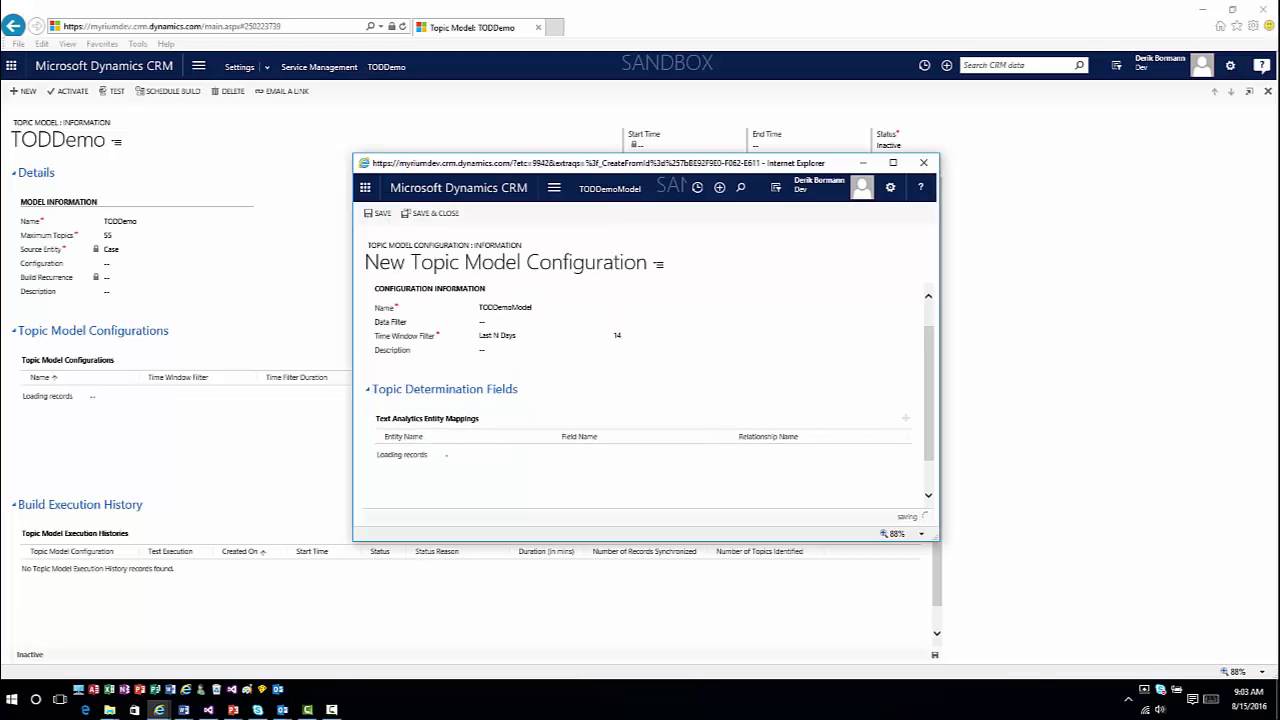The height and width of the screenshot is (720, 1280).
Task: Go to next record down arrow
Action: point(1231,91)
